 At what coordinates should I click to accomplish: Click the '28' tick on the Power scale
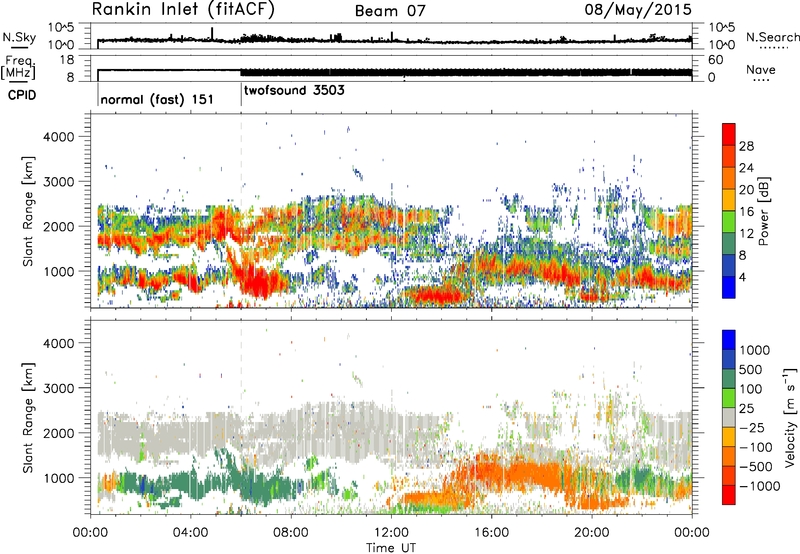point(746,146)
